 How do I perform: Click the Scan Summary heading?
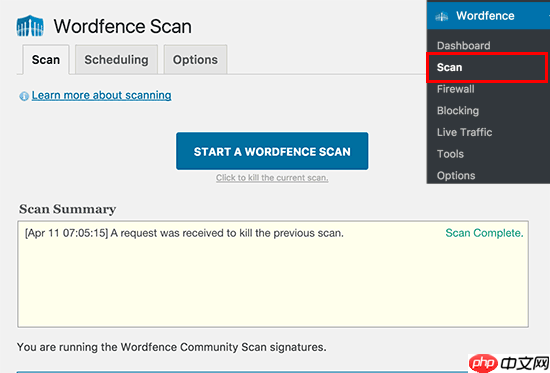point(67,209)
